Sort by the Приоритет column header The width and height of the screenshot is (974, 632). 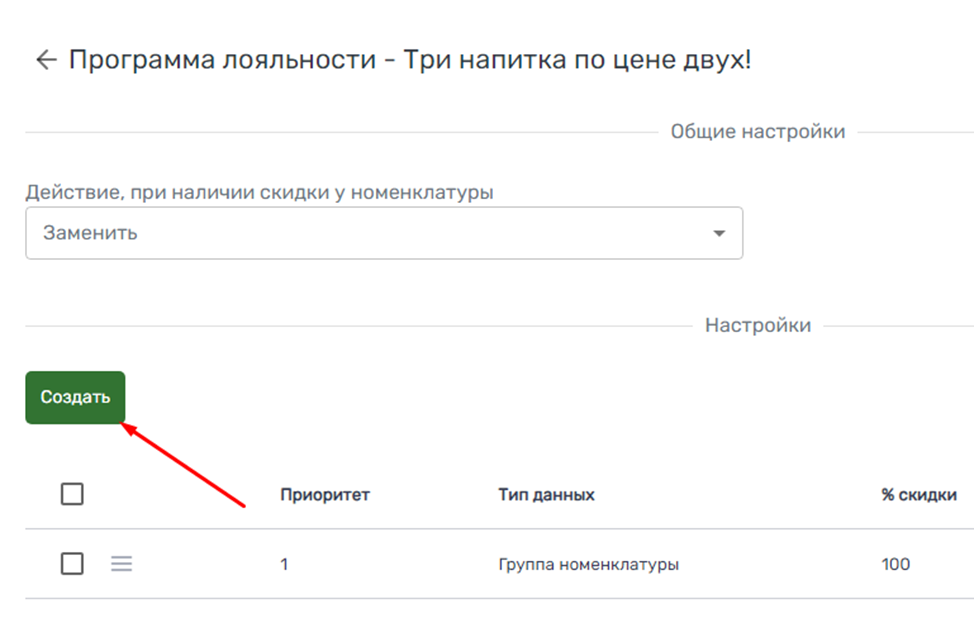coord(325,495)
